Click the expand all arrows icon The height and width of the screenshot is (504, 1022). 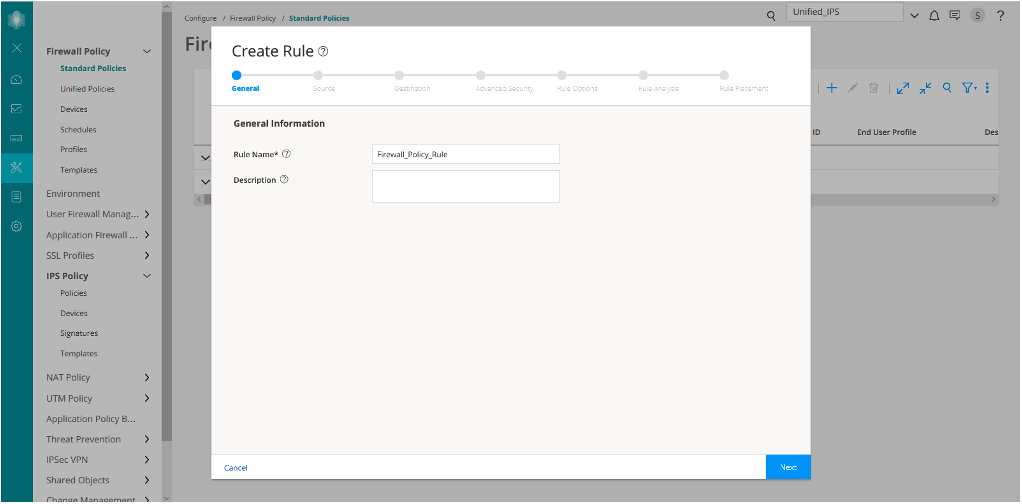pyautogui.click(x=902, y=88)
